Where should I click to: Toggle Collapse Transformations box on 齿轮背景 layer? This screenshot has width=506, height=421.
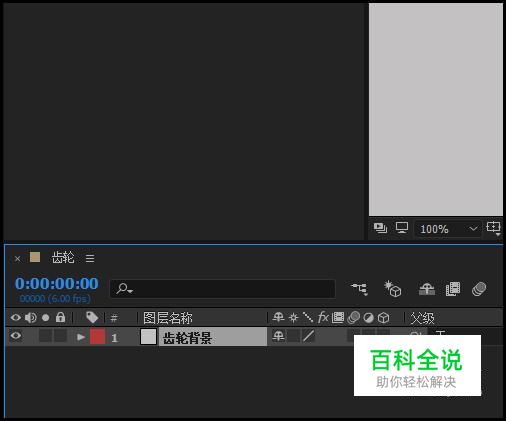click(293, 336)
